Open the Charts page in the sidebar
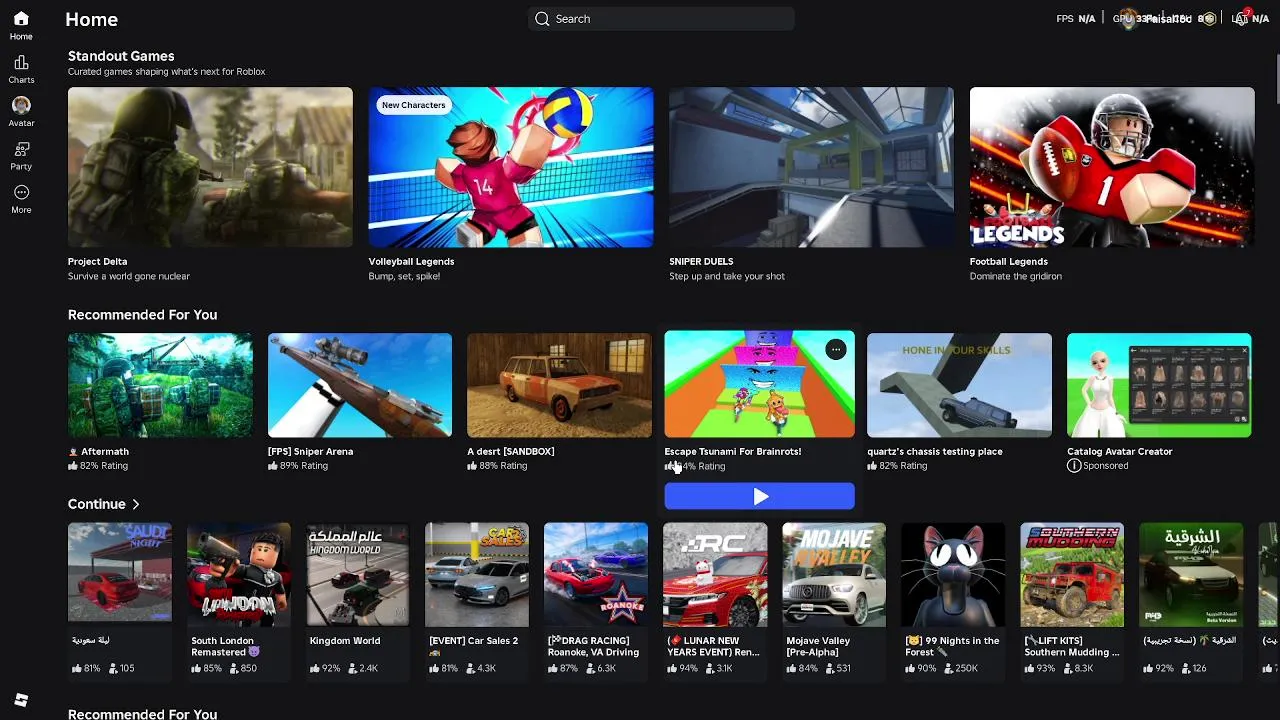The height and width of the screenshot is (720, 1280). tap(21, 69)
